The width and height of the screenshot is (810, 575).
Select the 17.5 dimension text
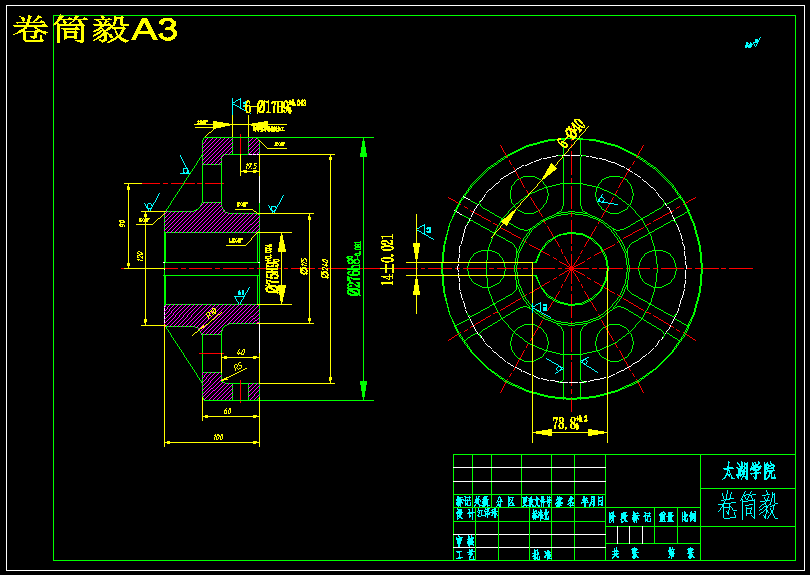click(251, 167)
